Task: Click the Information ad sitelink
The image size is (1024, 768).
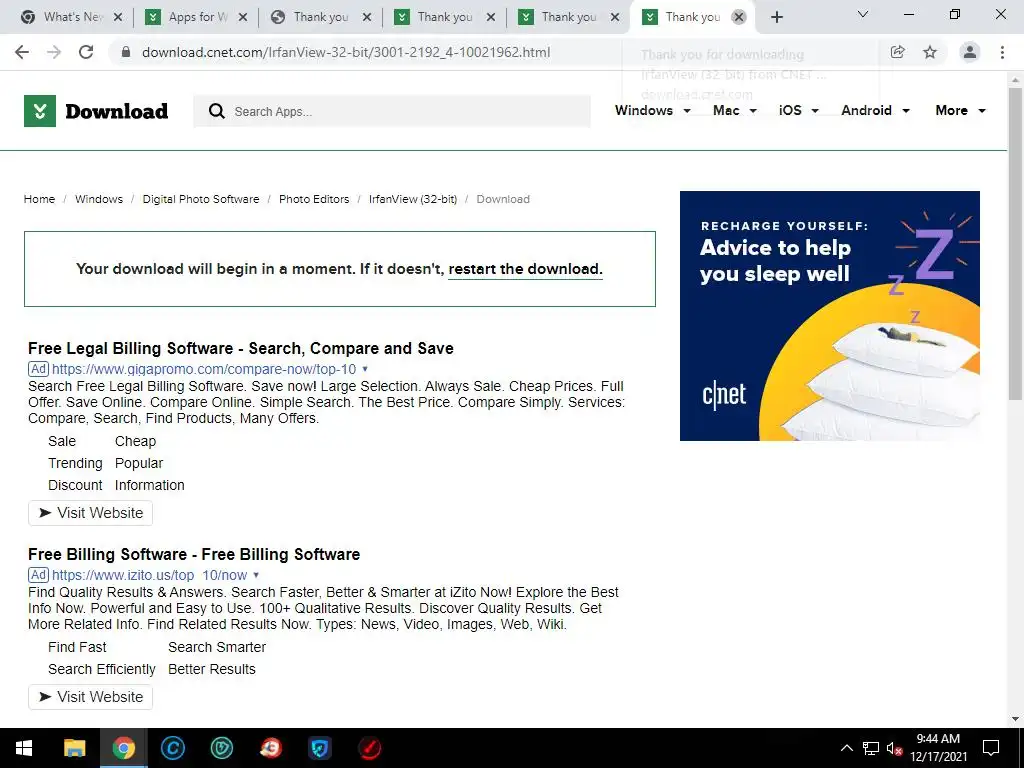Action: 150,485
